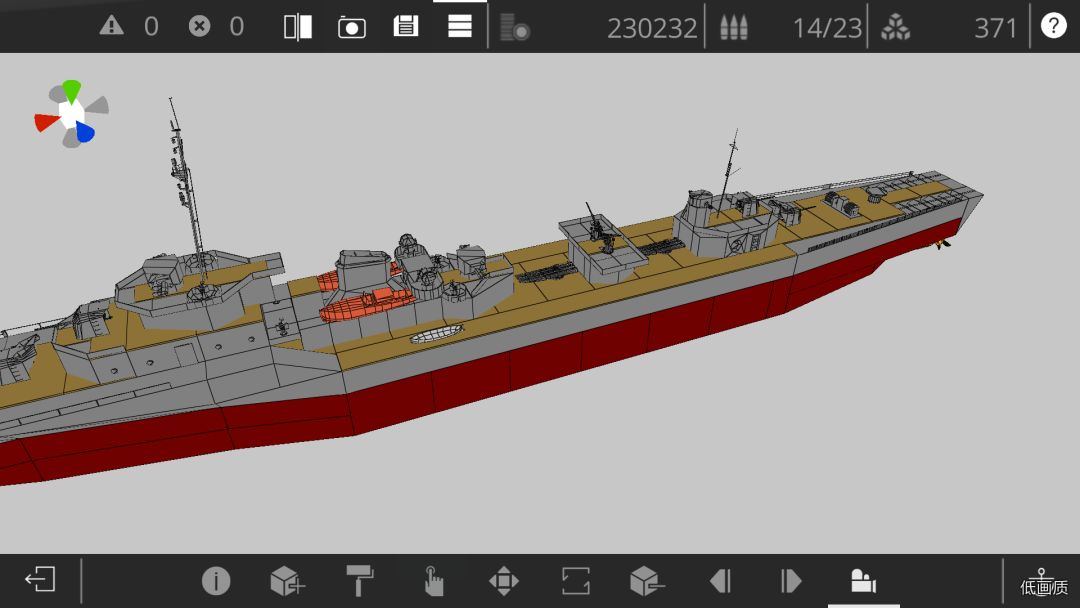Open the warnings triangle indicator

(x=112, y=26)
